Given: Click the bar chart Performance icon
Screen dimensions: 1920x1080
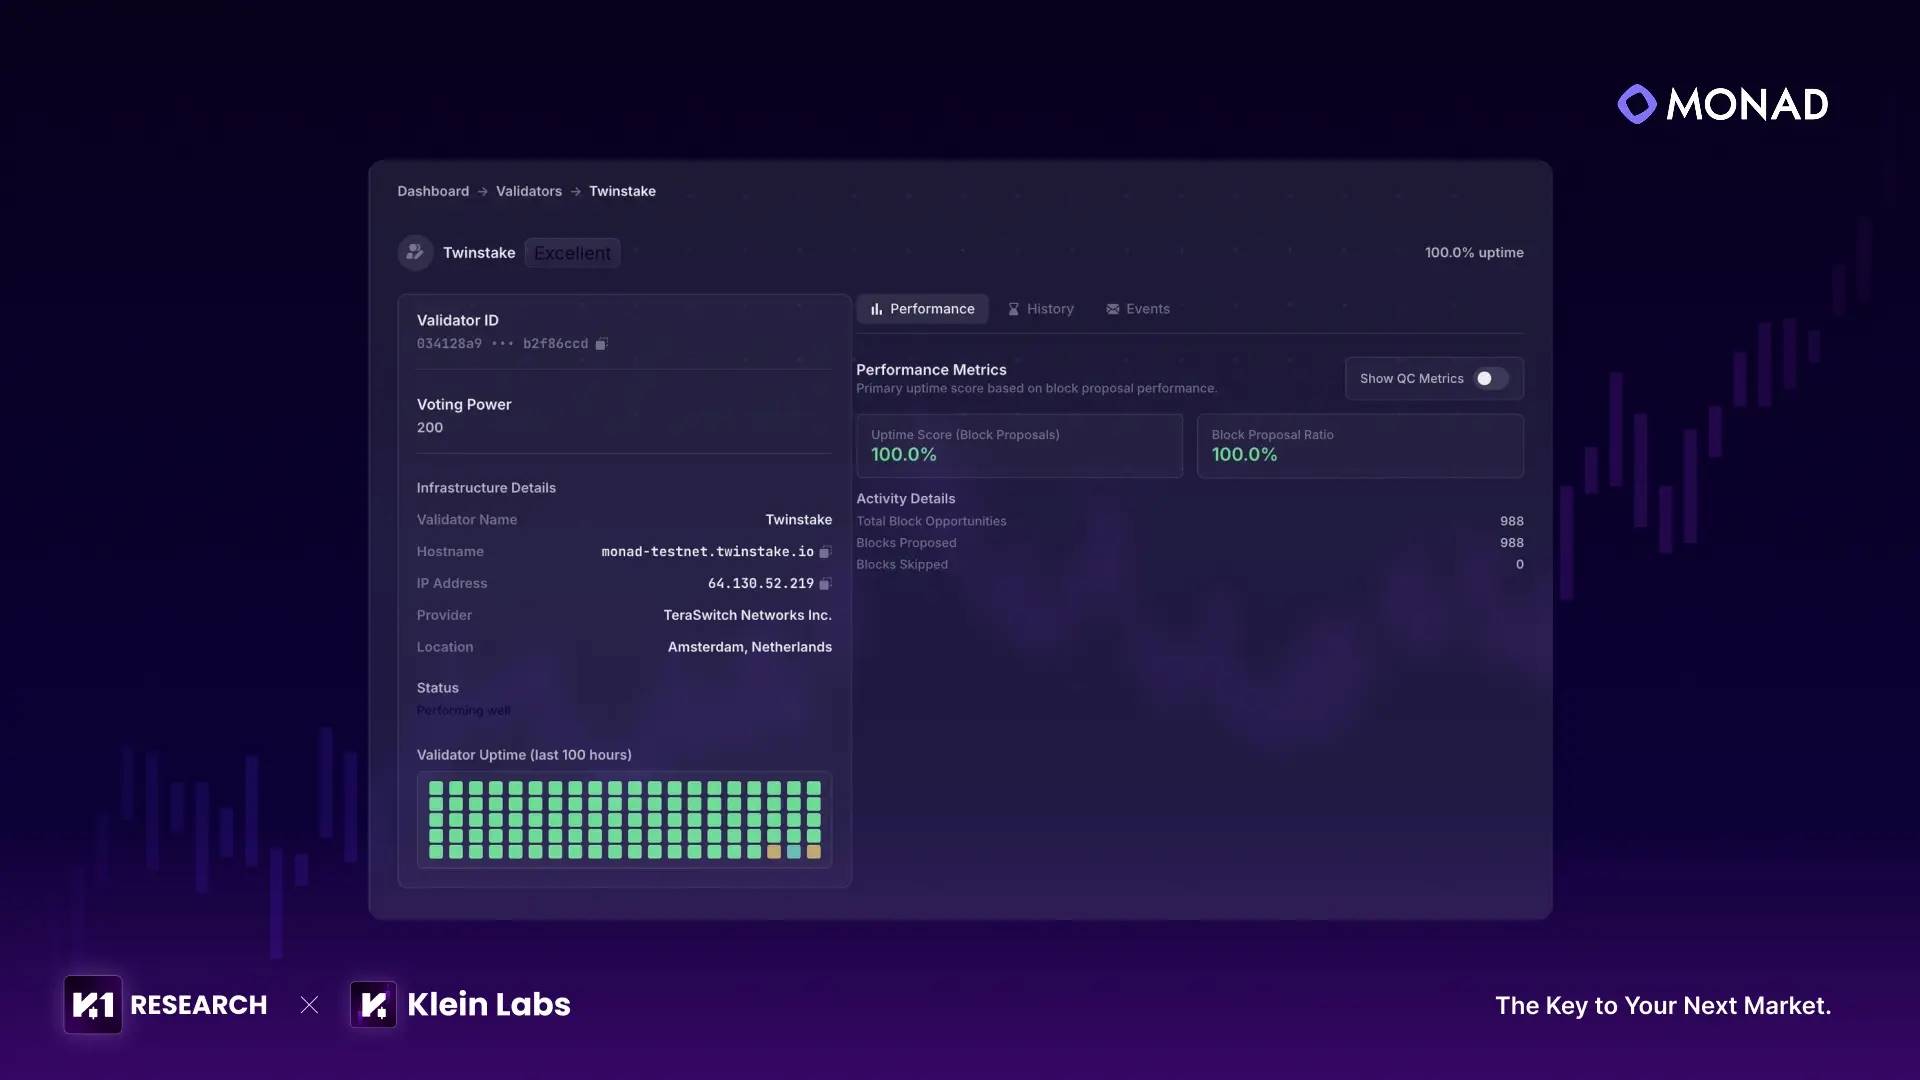Looking at the screenshot, I should point(876,310).
